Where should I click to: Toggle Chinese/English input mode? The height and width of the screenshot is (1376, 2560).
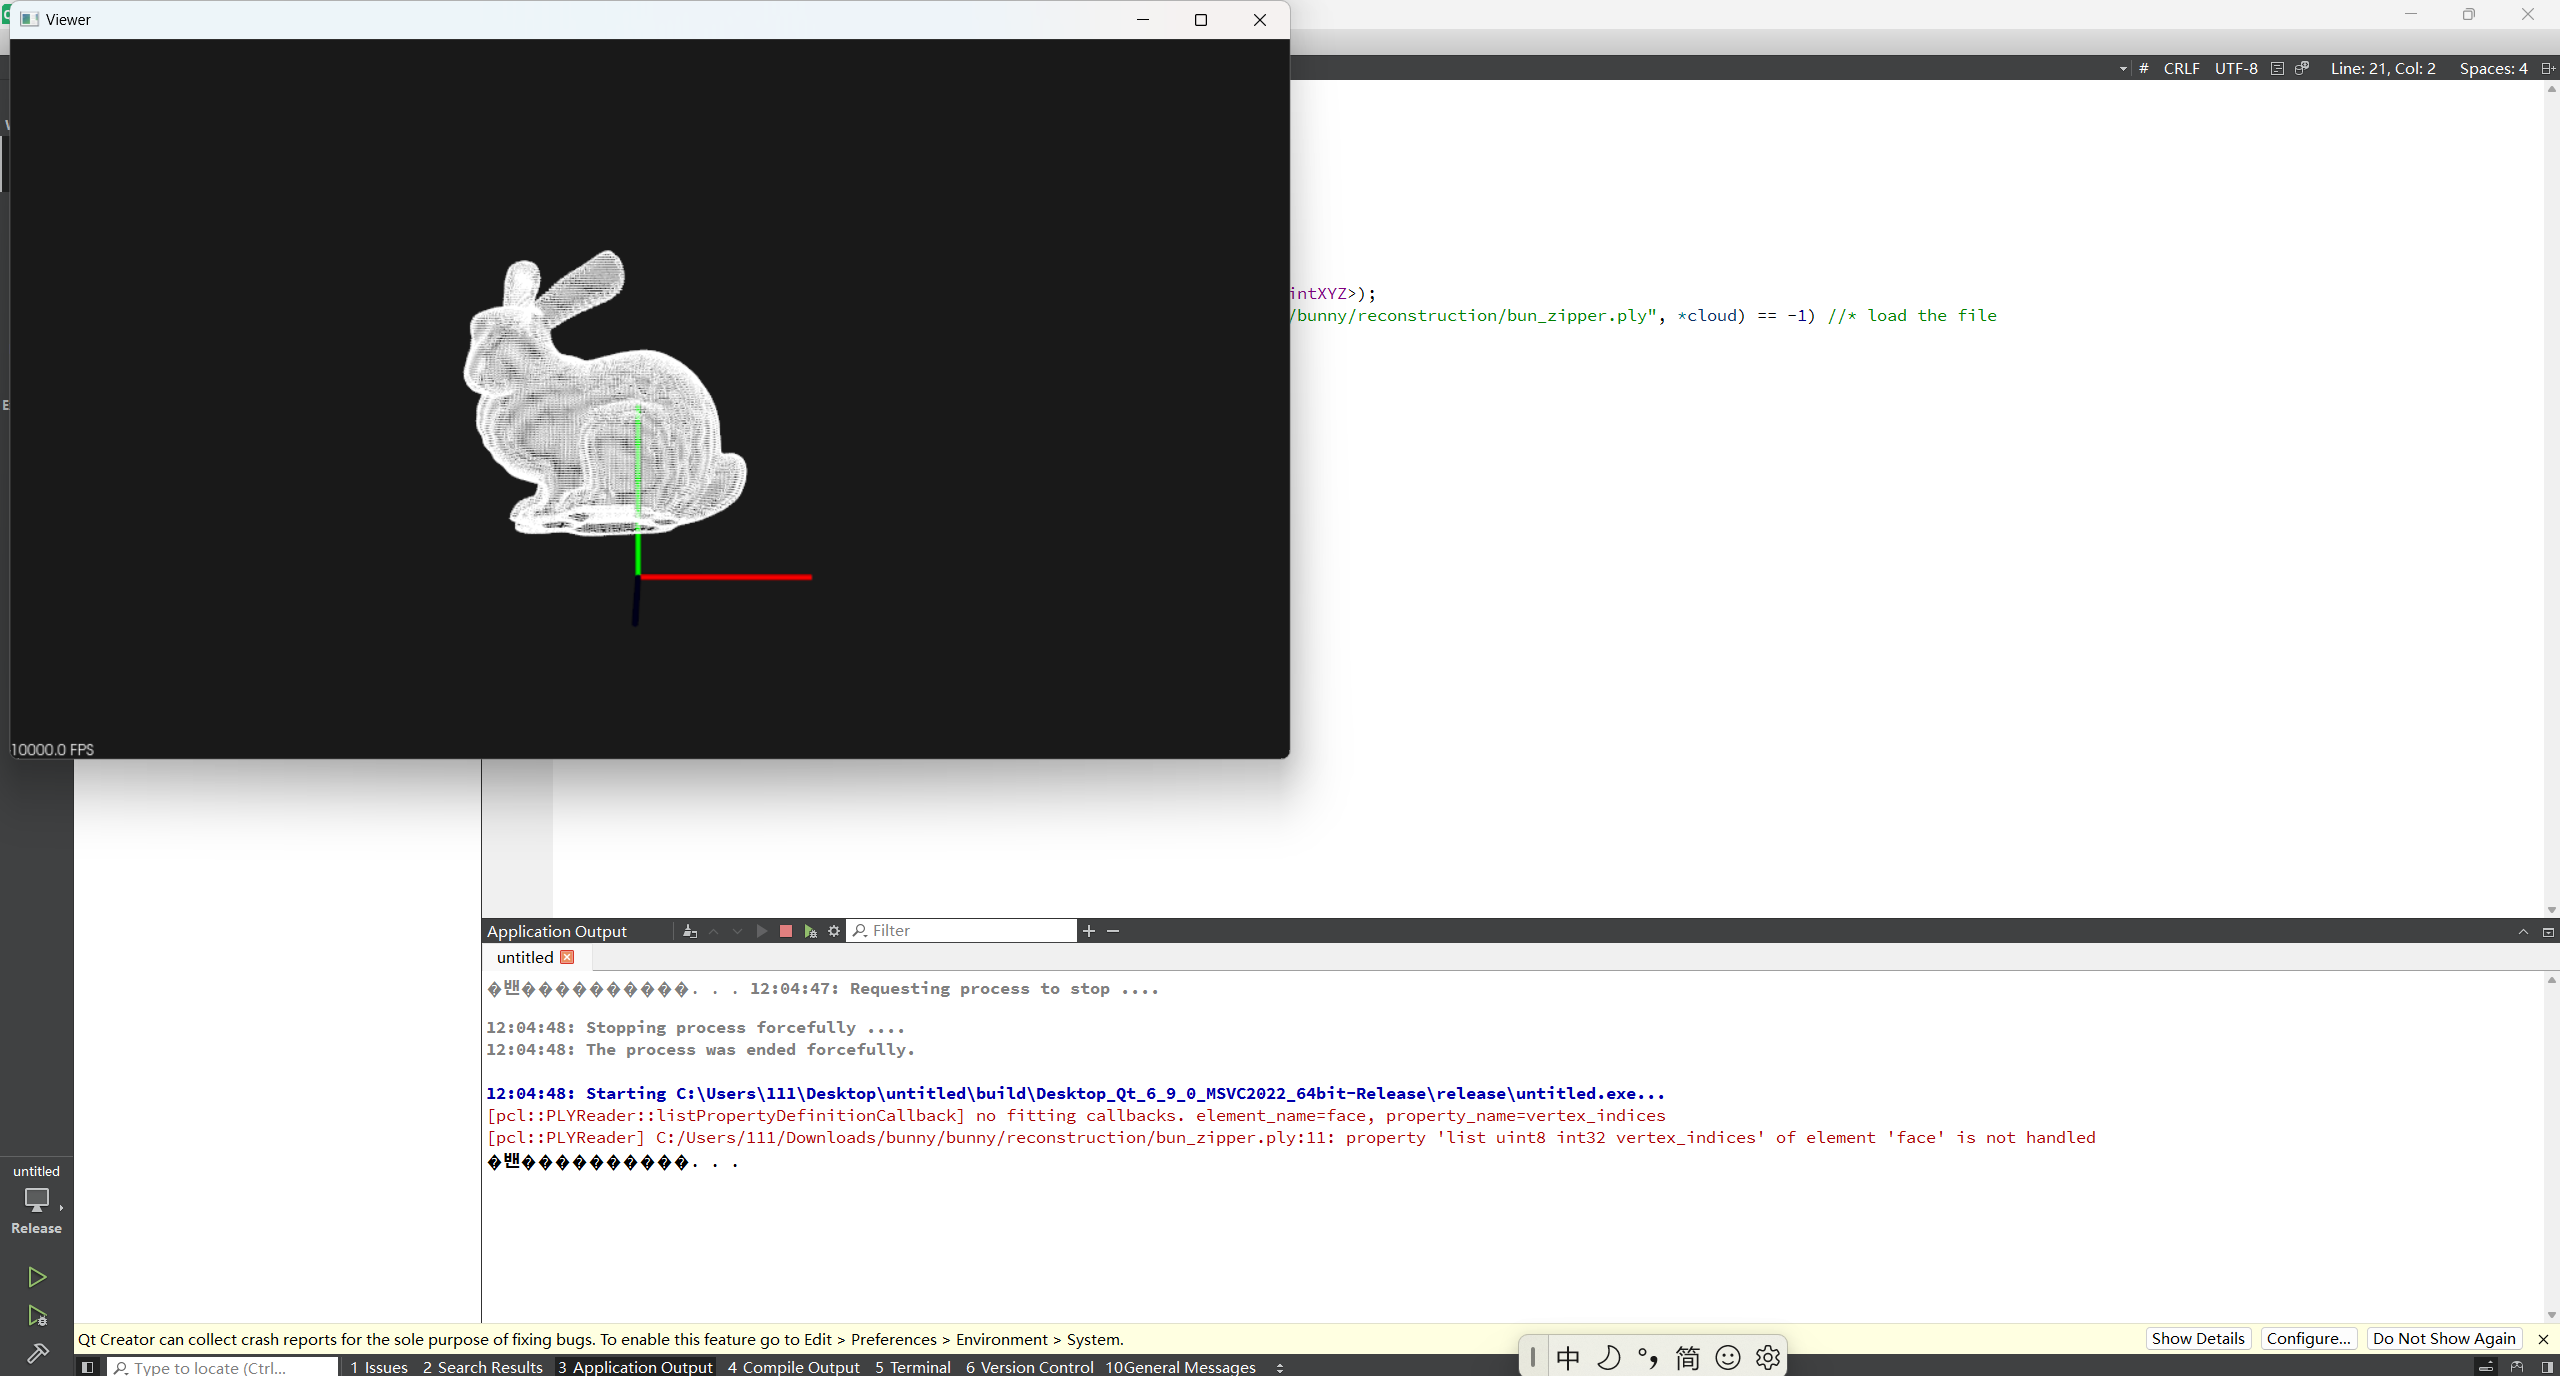pos(1568,1358)
